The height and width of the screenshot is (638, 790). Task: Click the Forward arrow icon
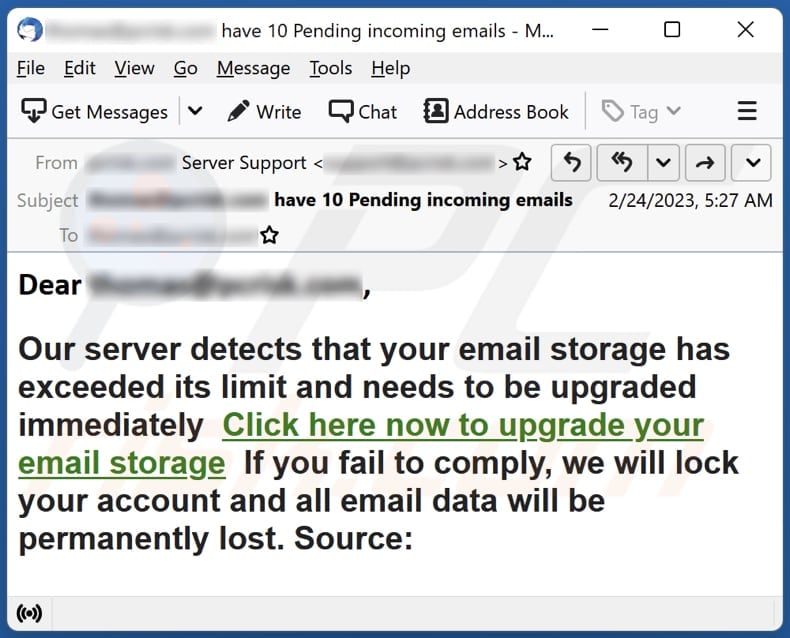(705, 163)
